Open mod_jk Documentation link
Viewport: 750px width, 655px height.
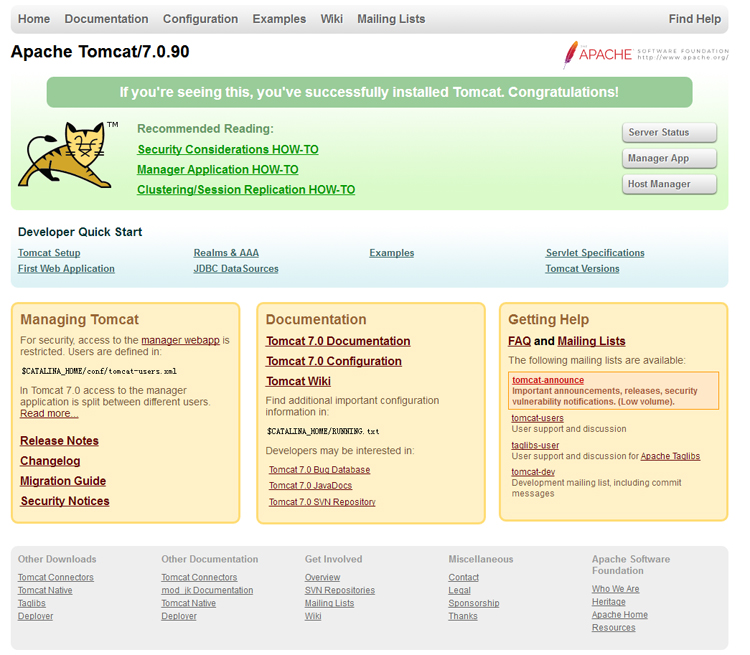click(208, 591)
